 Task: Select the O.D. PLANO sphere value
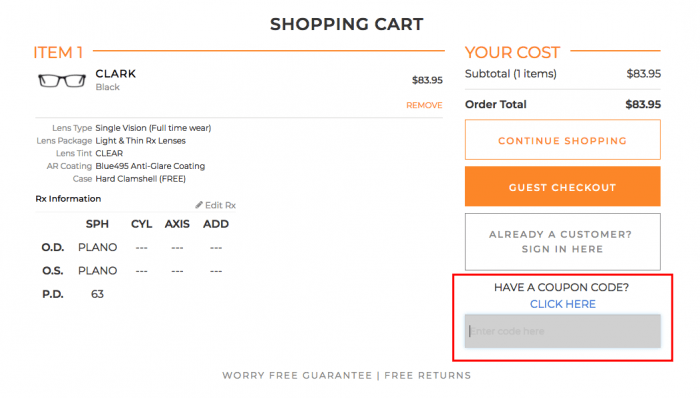point(97,247)
